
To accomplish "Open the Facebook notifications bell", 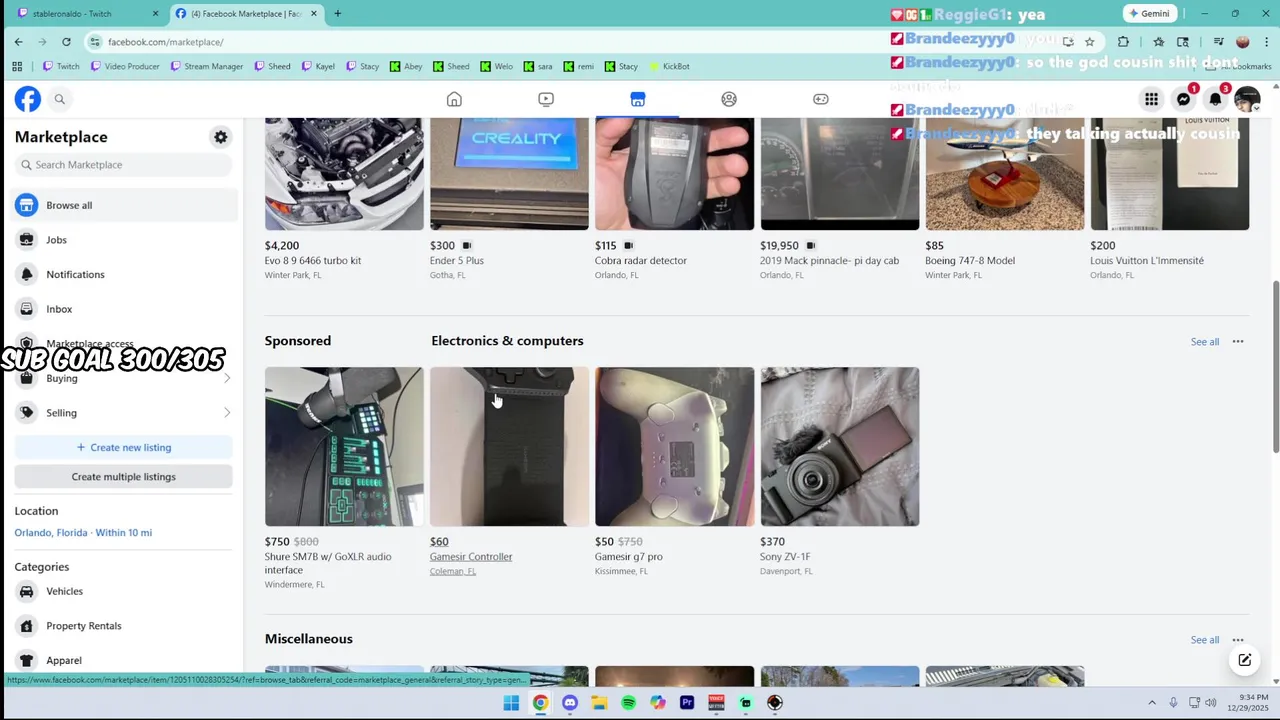I will pos(1216,99).
